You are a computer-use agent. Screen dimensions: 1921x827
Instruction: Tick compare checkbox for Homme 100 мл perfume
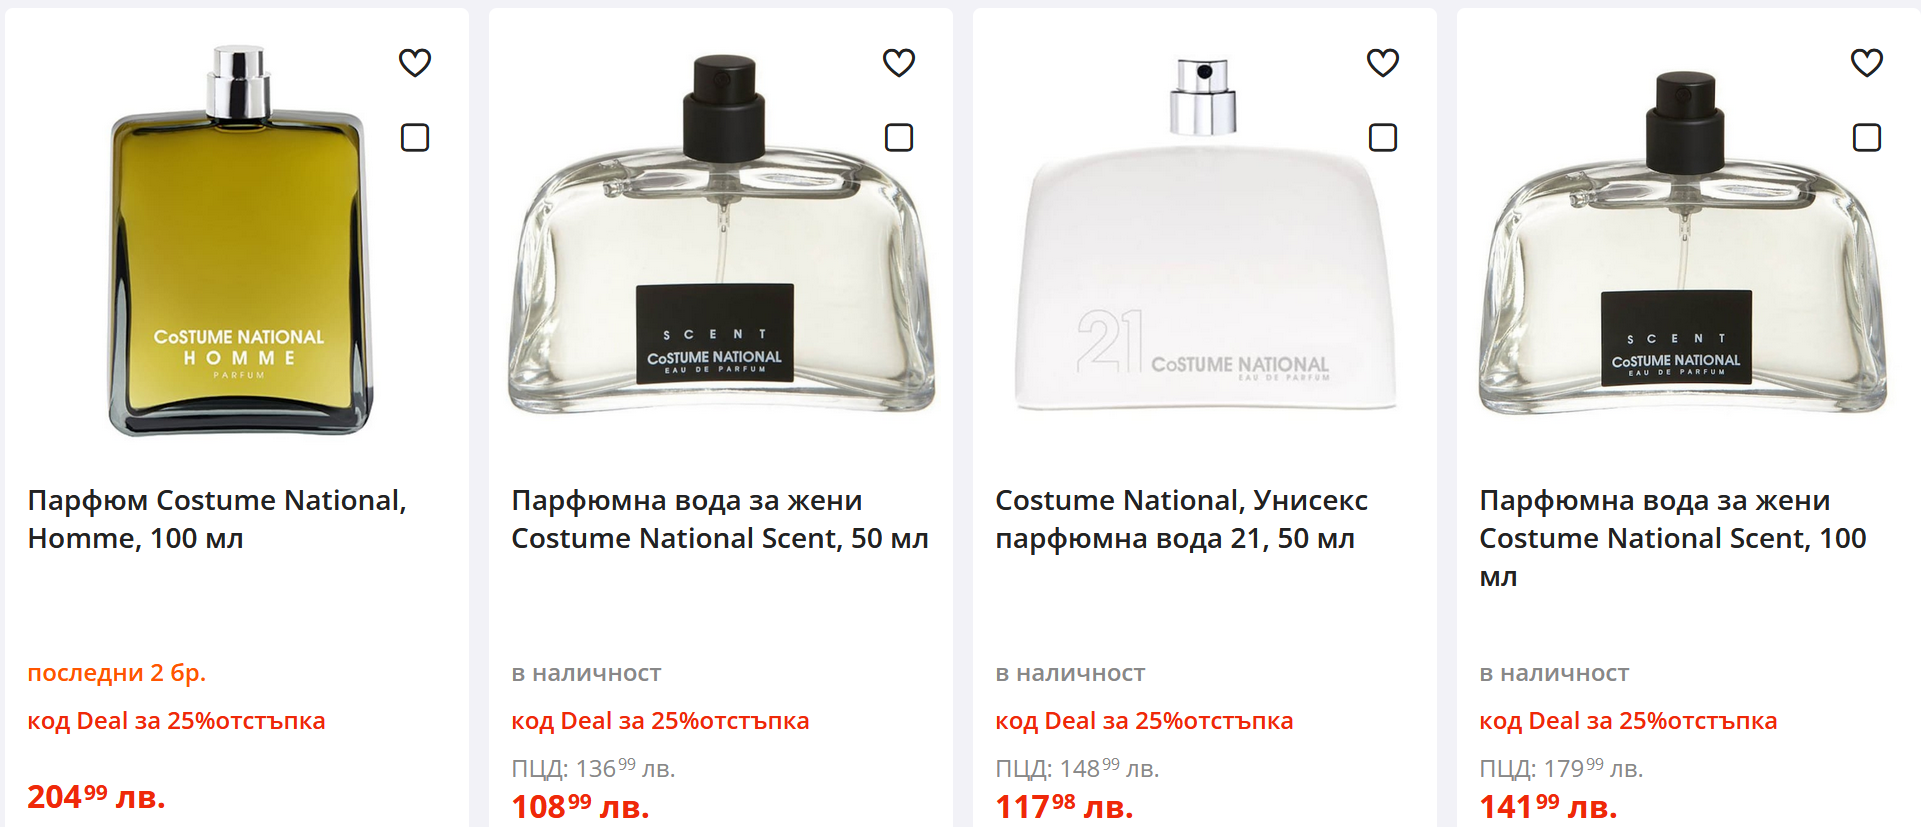[415, 137]
